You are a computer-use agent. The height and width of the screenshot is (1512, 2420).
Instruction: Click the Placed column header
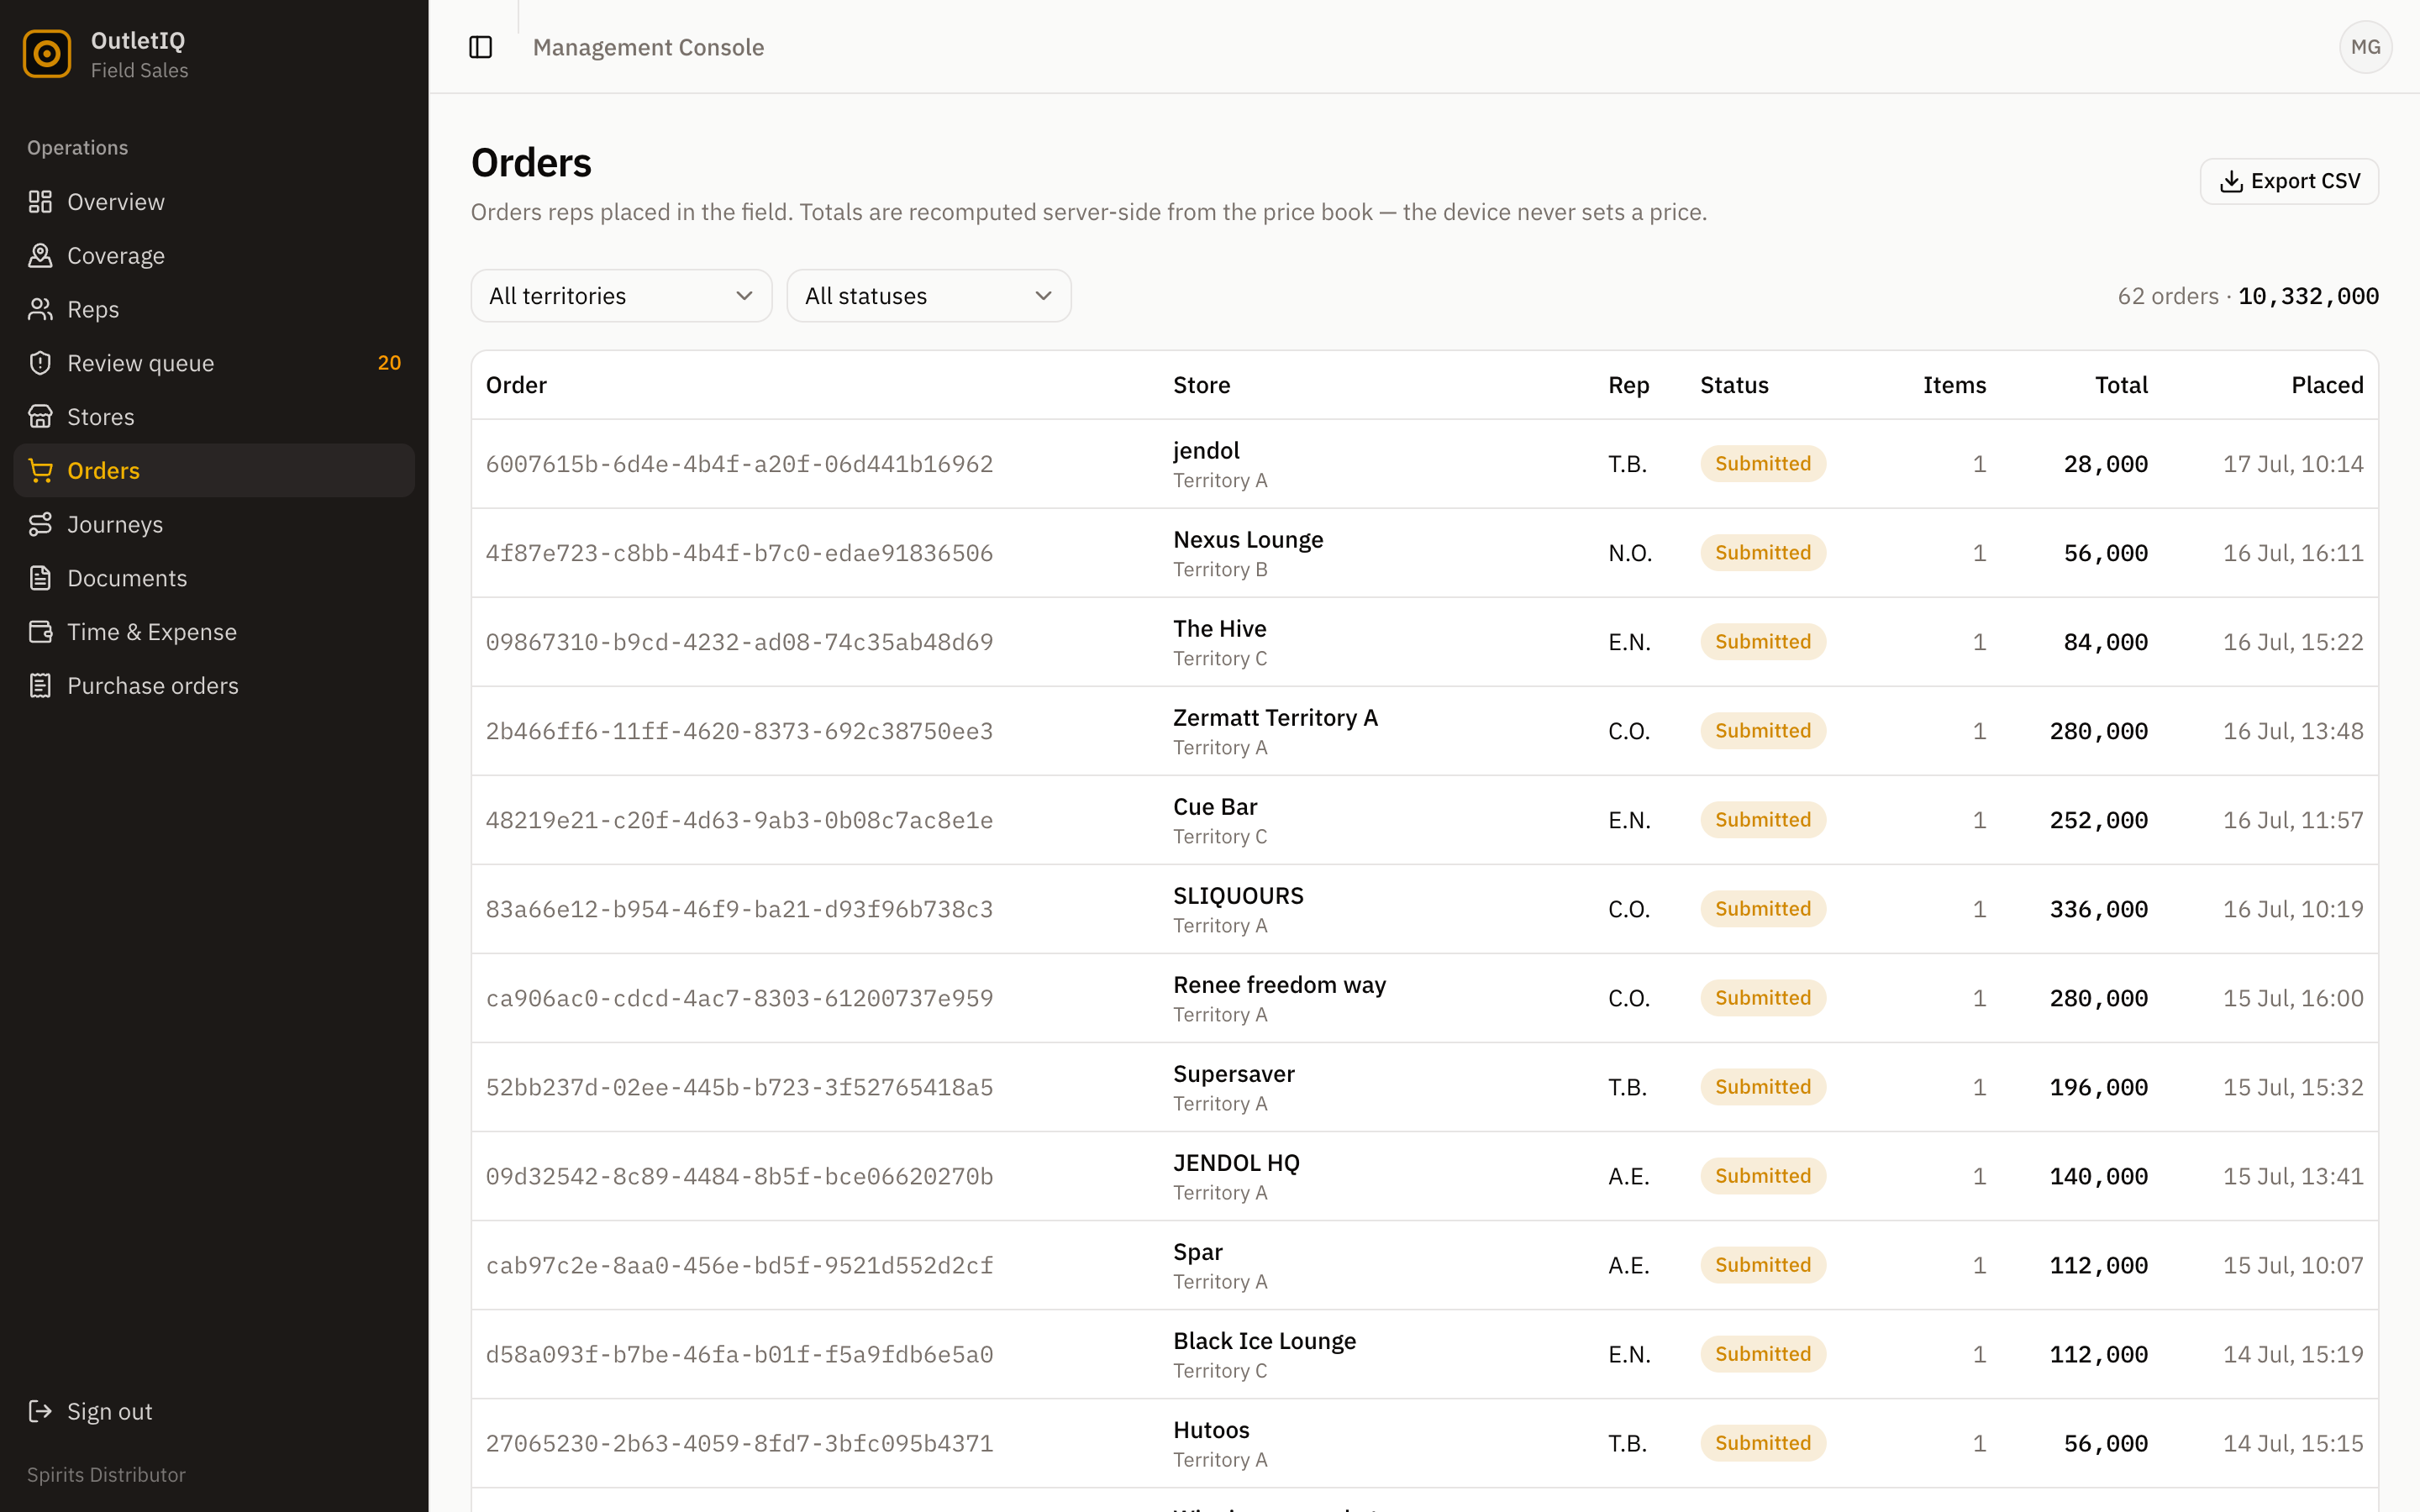pyautogui.click(x=2327, y=385)
